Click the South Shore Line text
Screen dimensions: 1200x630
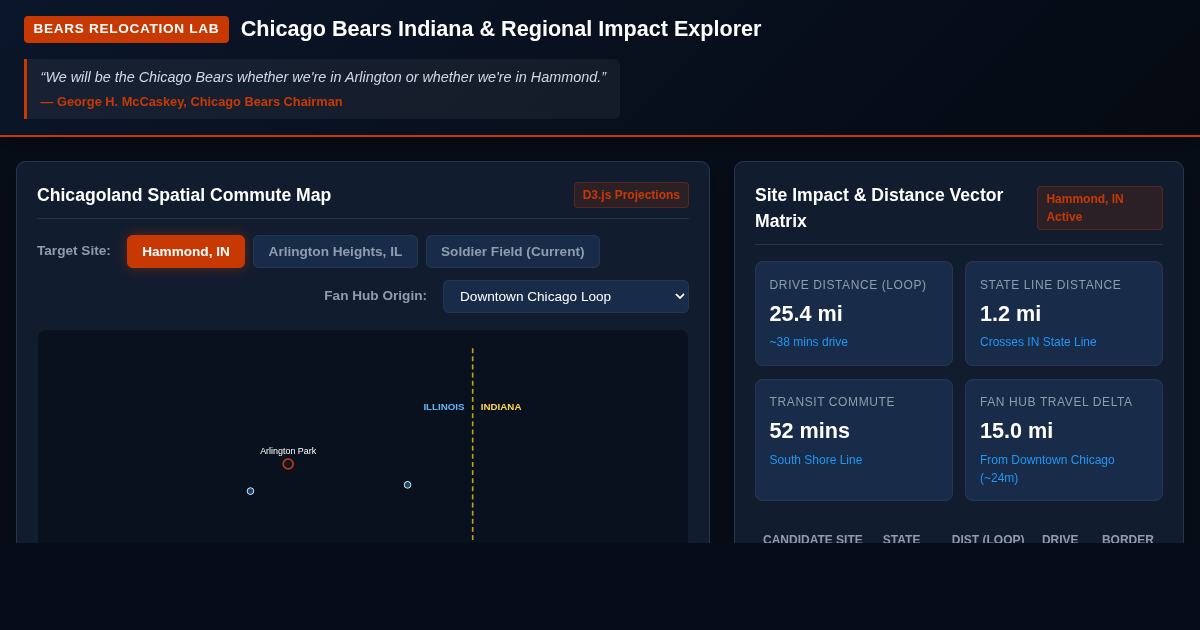coord(816,460)
